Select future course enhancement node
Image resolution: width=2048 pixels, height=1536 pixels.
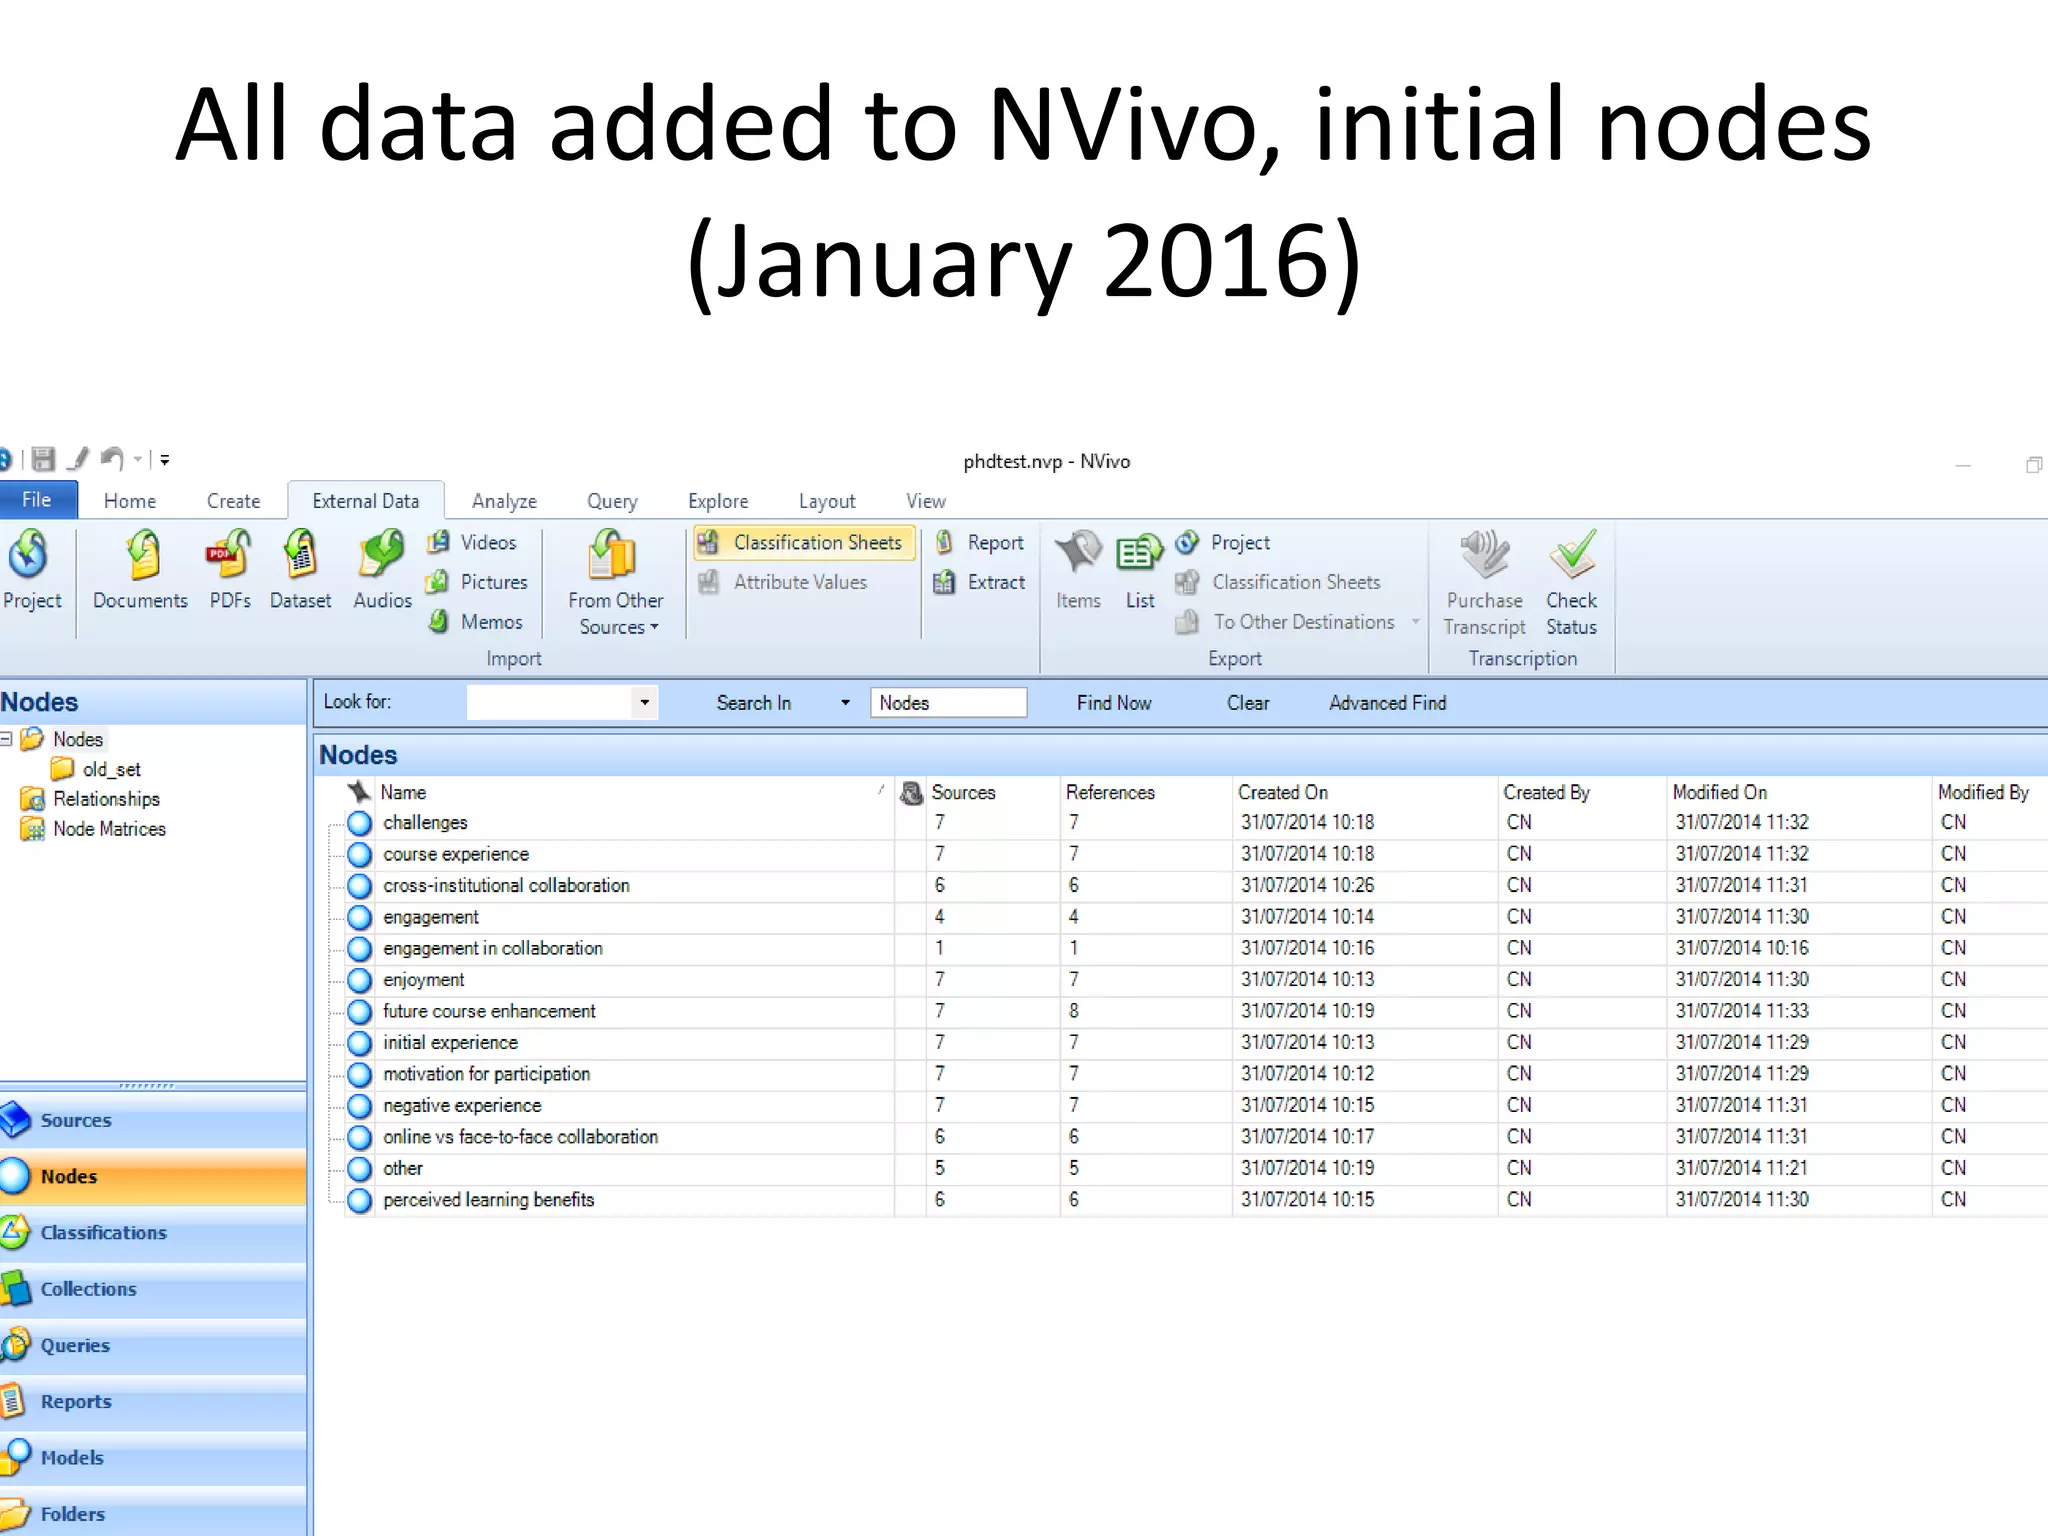(489, 1011)
